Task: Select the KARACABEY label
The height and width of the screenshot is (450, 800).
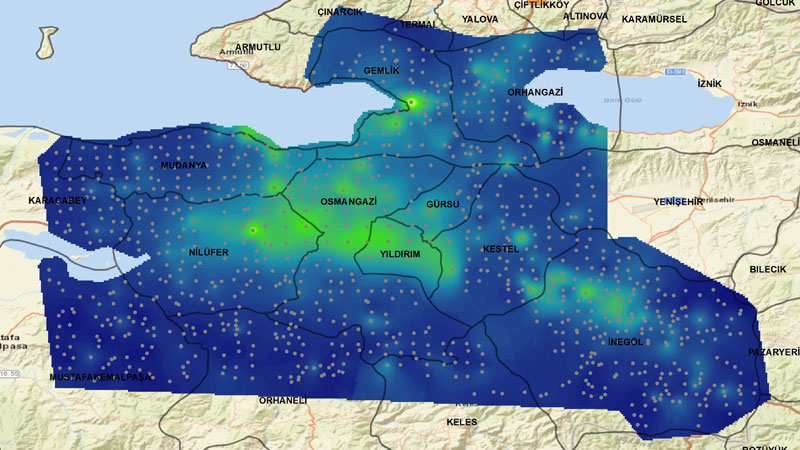Action: point(58,201)
